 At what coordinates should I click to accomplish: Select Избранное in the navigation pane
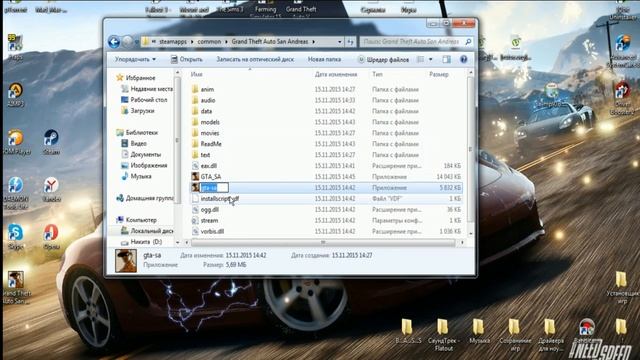pyautogui.click(x=136, y=78)
